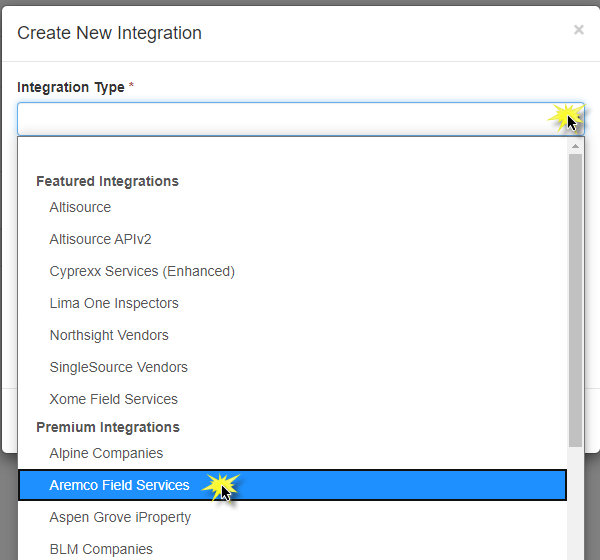Image resolution: width=600 pixels, height=560 pixels.
Task: Open the Integration Type dropdown field
Action: click(301, 119)
